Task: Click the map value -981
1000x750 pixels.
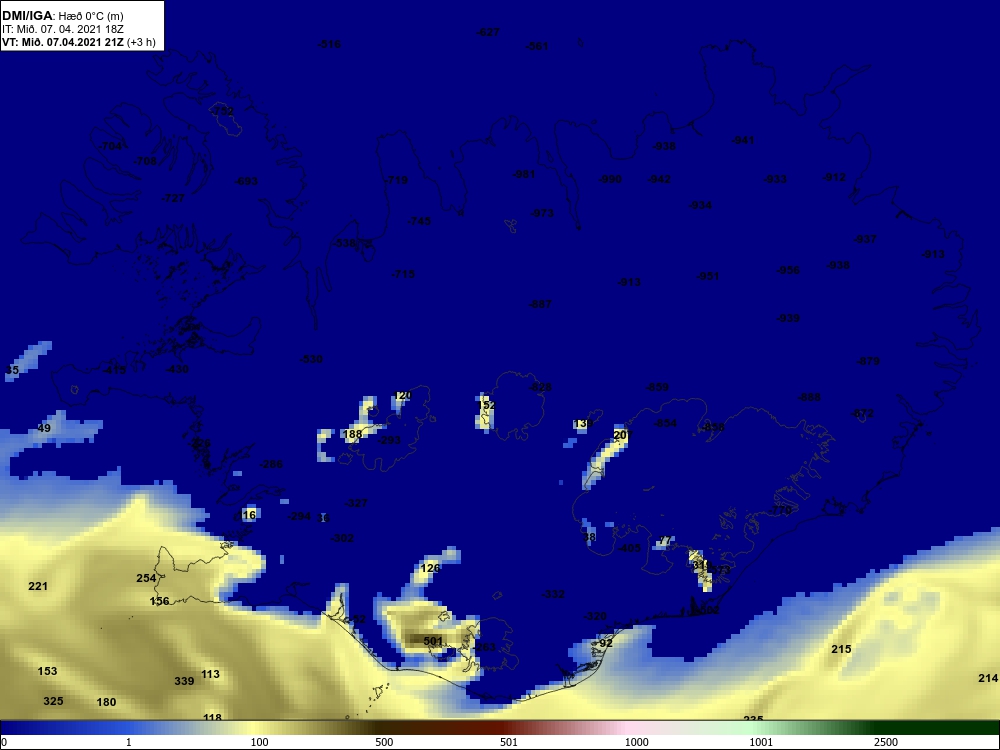Action: click(x=524, y=174)
